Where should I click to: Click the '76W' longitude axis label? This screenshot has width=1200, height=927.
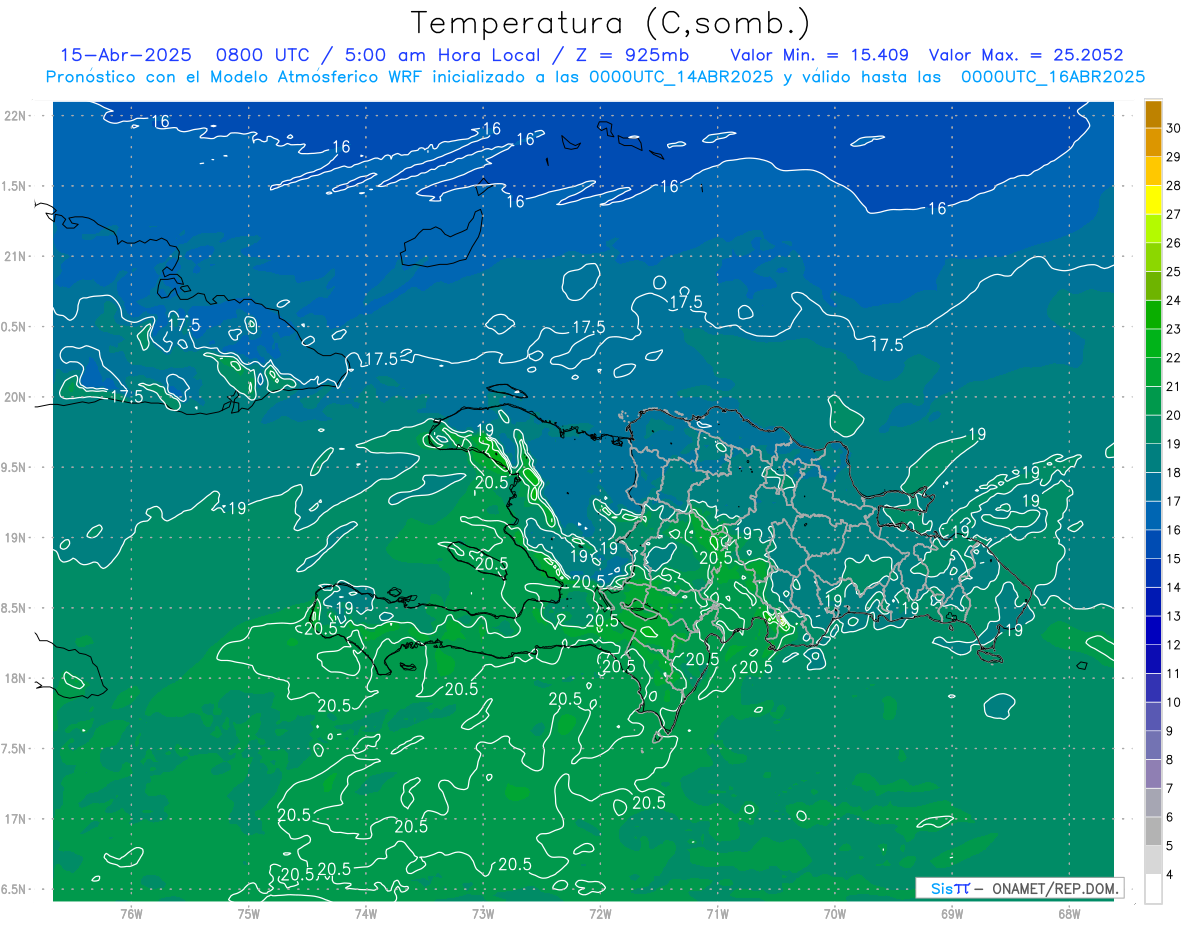[131, 913]
